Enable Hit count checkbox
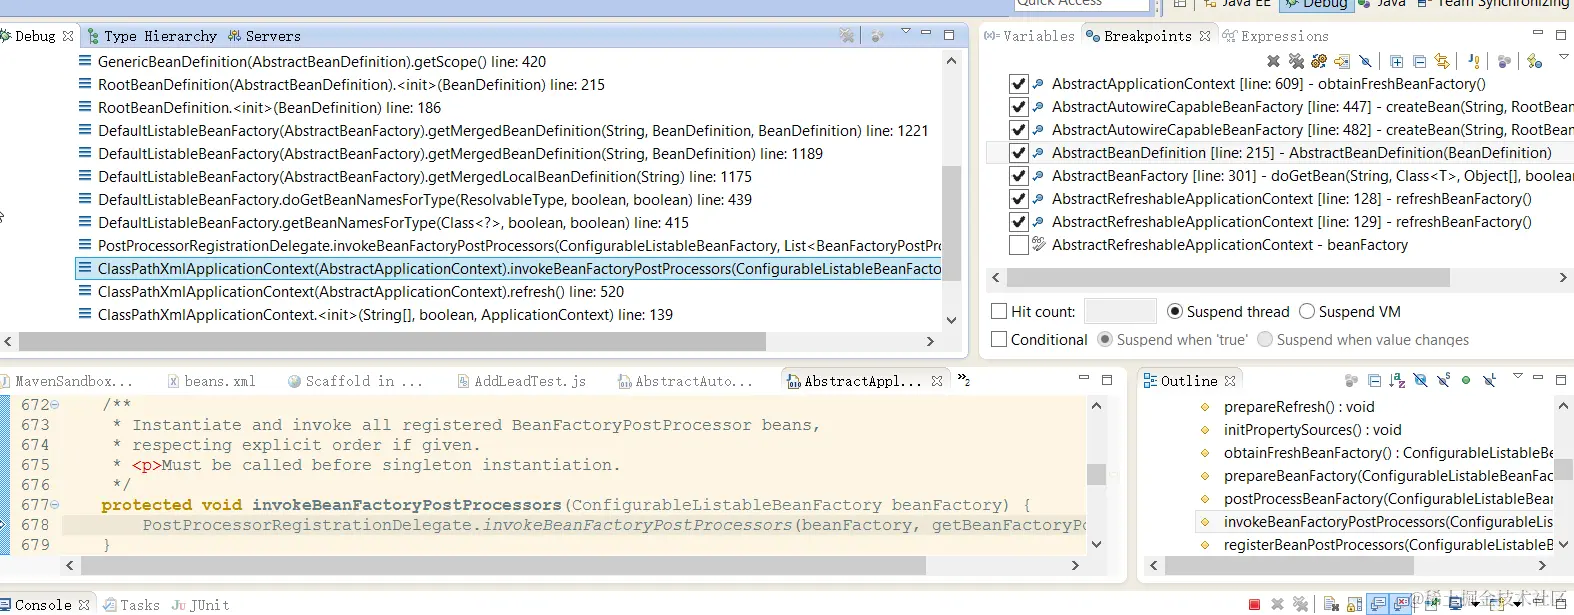This screenshot has height=615, width=1574. (x=999, y=312)
